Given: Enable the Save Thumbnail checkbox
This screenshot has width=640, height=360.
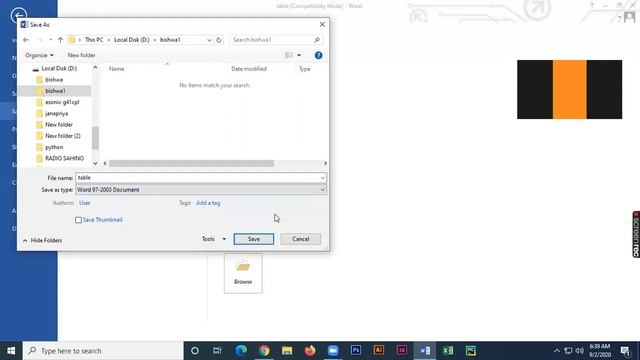Looking at the screenshot, I should pos(78,220).
